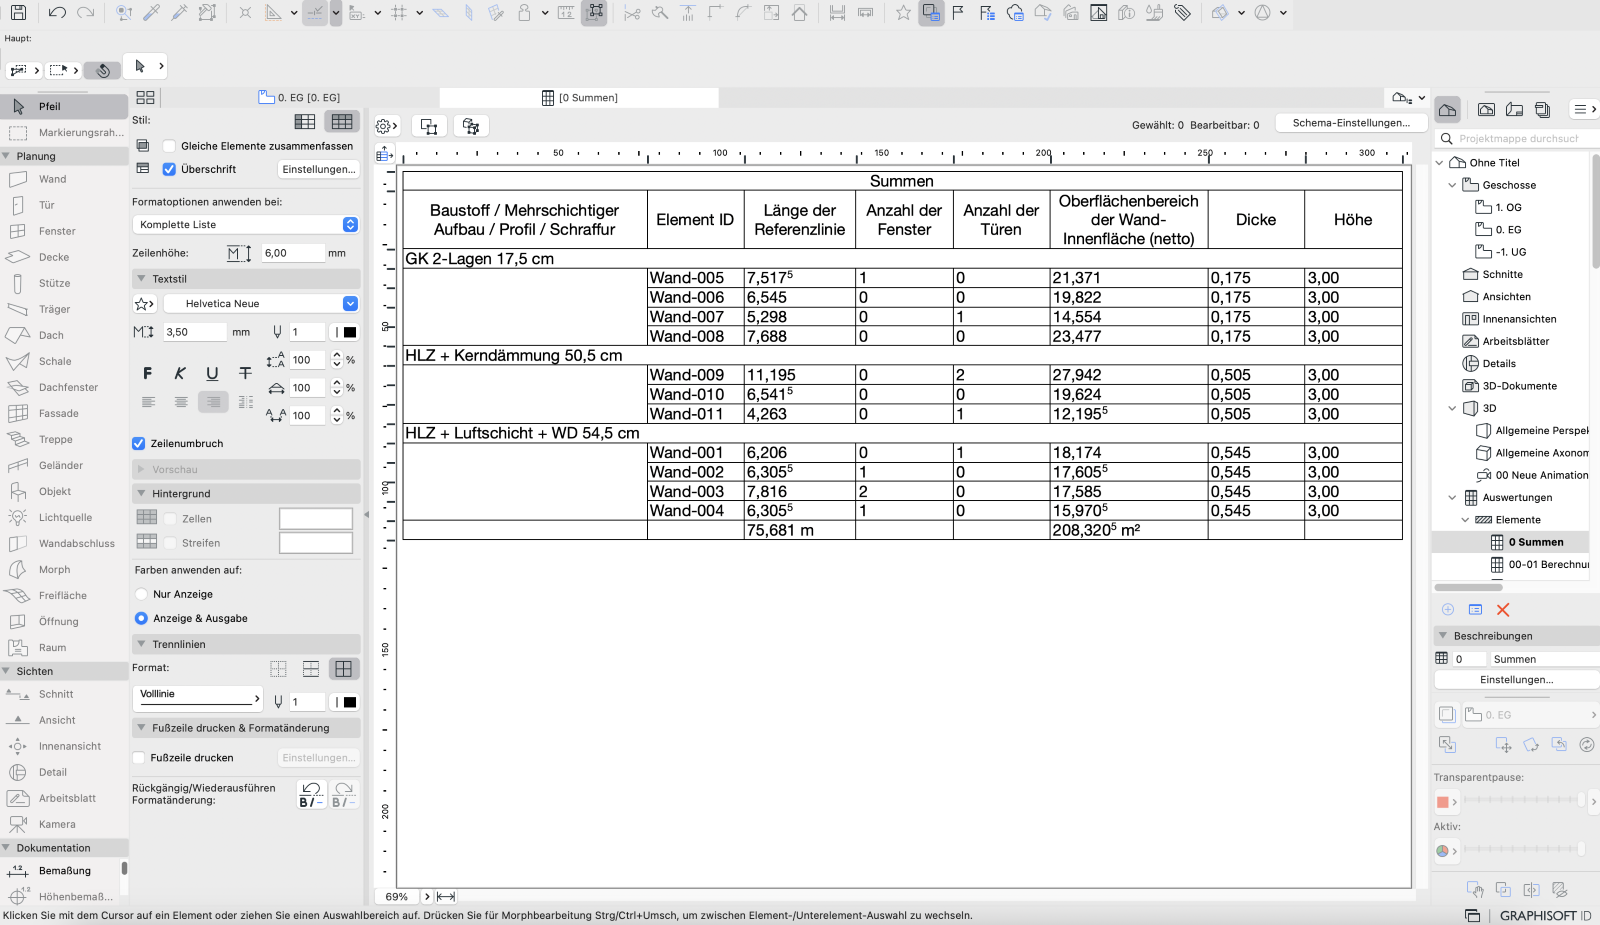Apply underline text style U button

coord(212,373)
